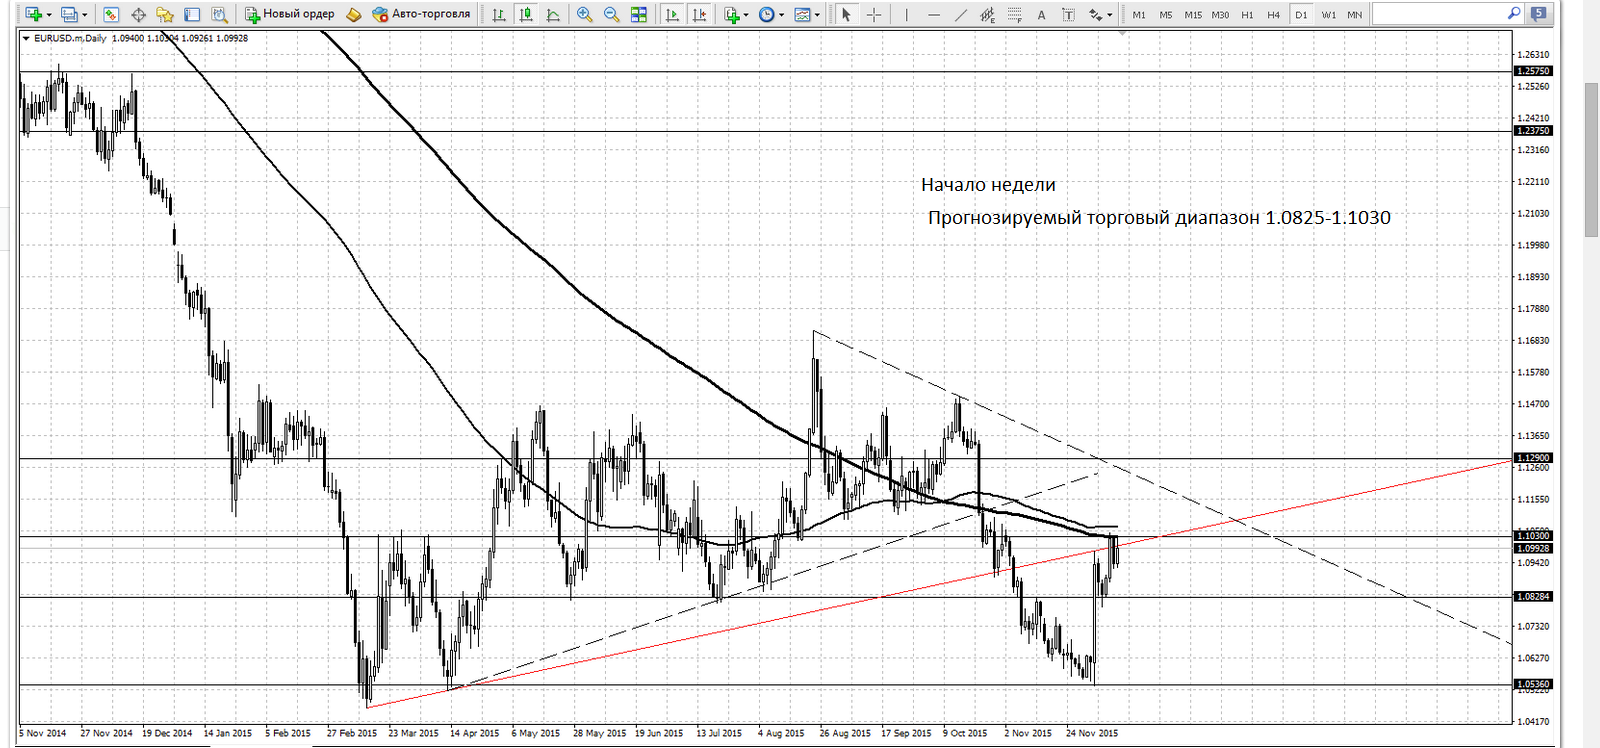Click the toolbar search input field
The width and height of the screenshot is (1600, 748).
(1440, 14)
